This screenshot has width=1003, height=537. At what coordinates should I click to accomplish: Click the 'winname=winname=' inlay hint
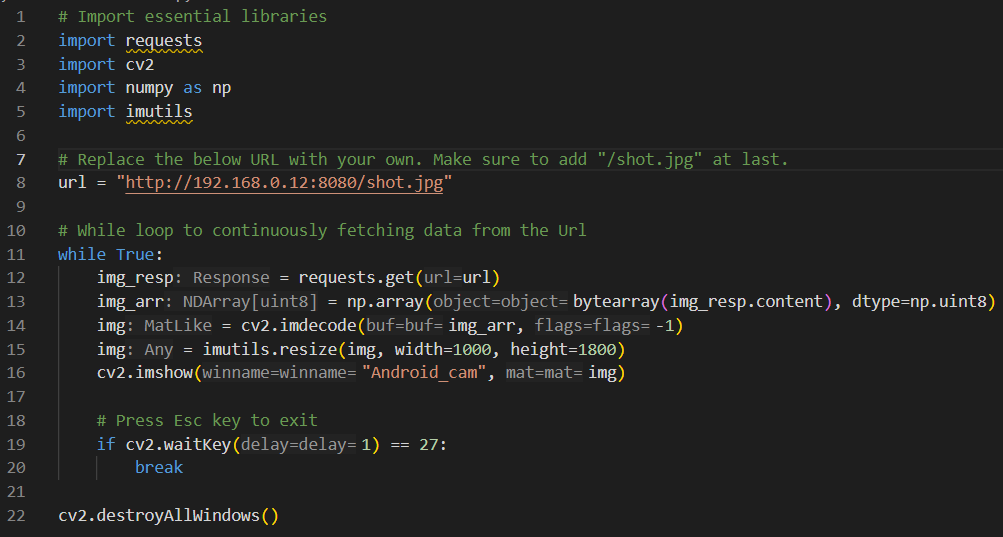point(279,373)
